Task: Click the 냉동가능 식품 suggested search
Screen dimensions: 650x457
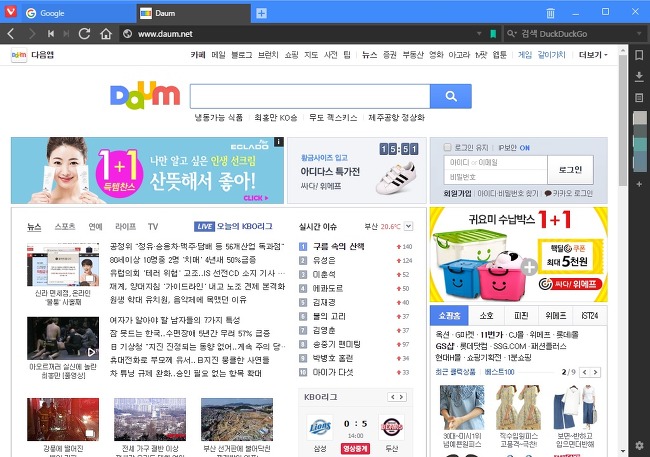Action: (x=219, y=117)
